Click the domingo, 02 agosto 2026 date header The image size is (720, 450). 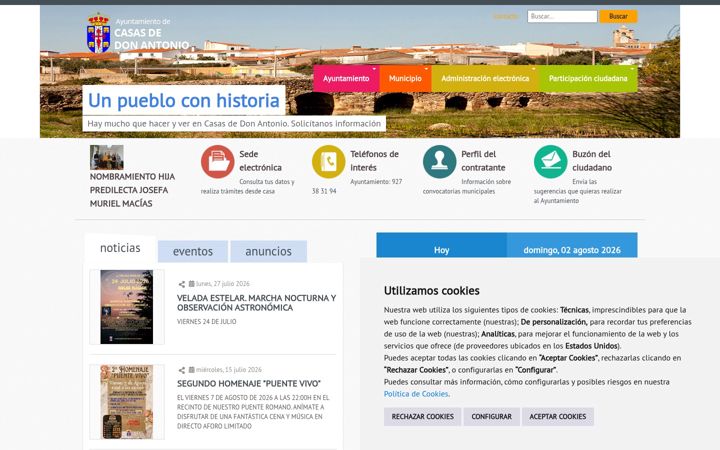572,245
